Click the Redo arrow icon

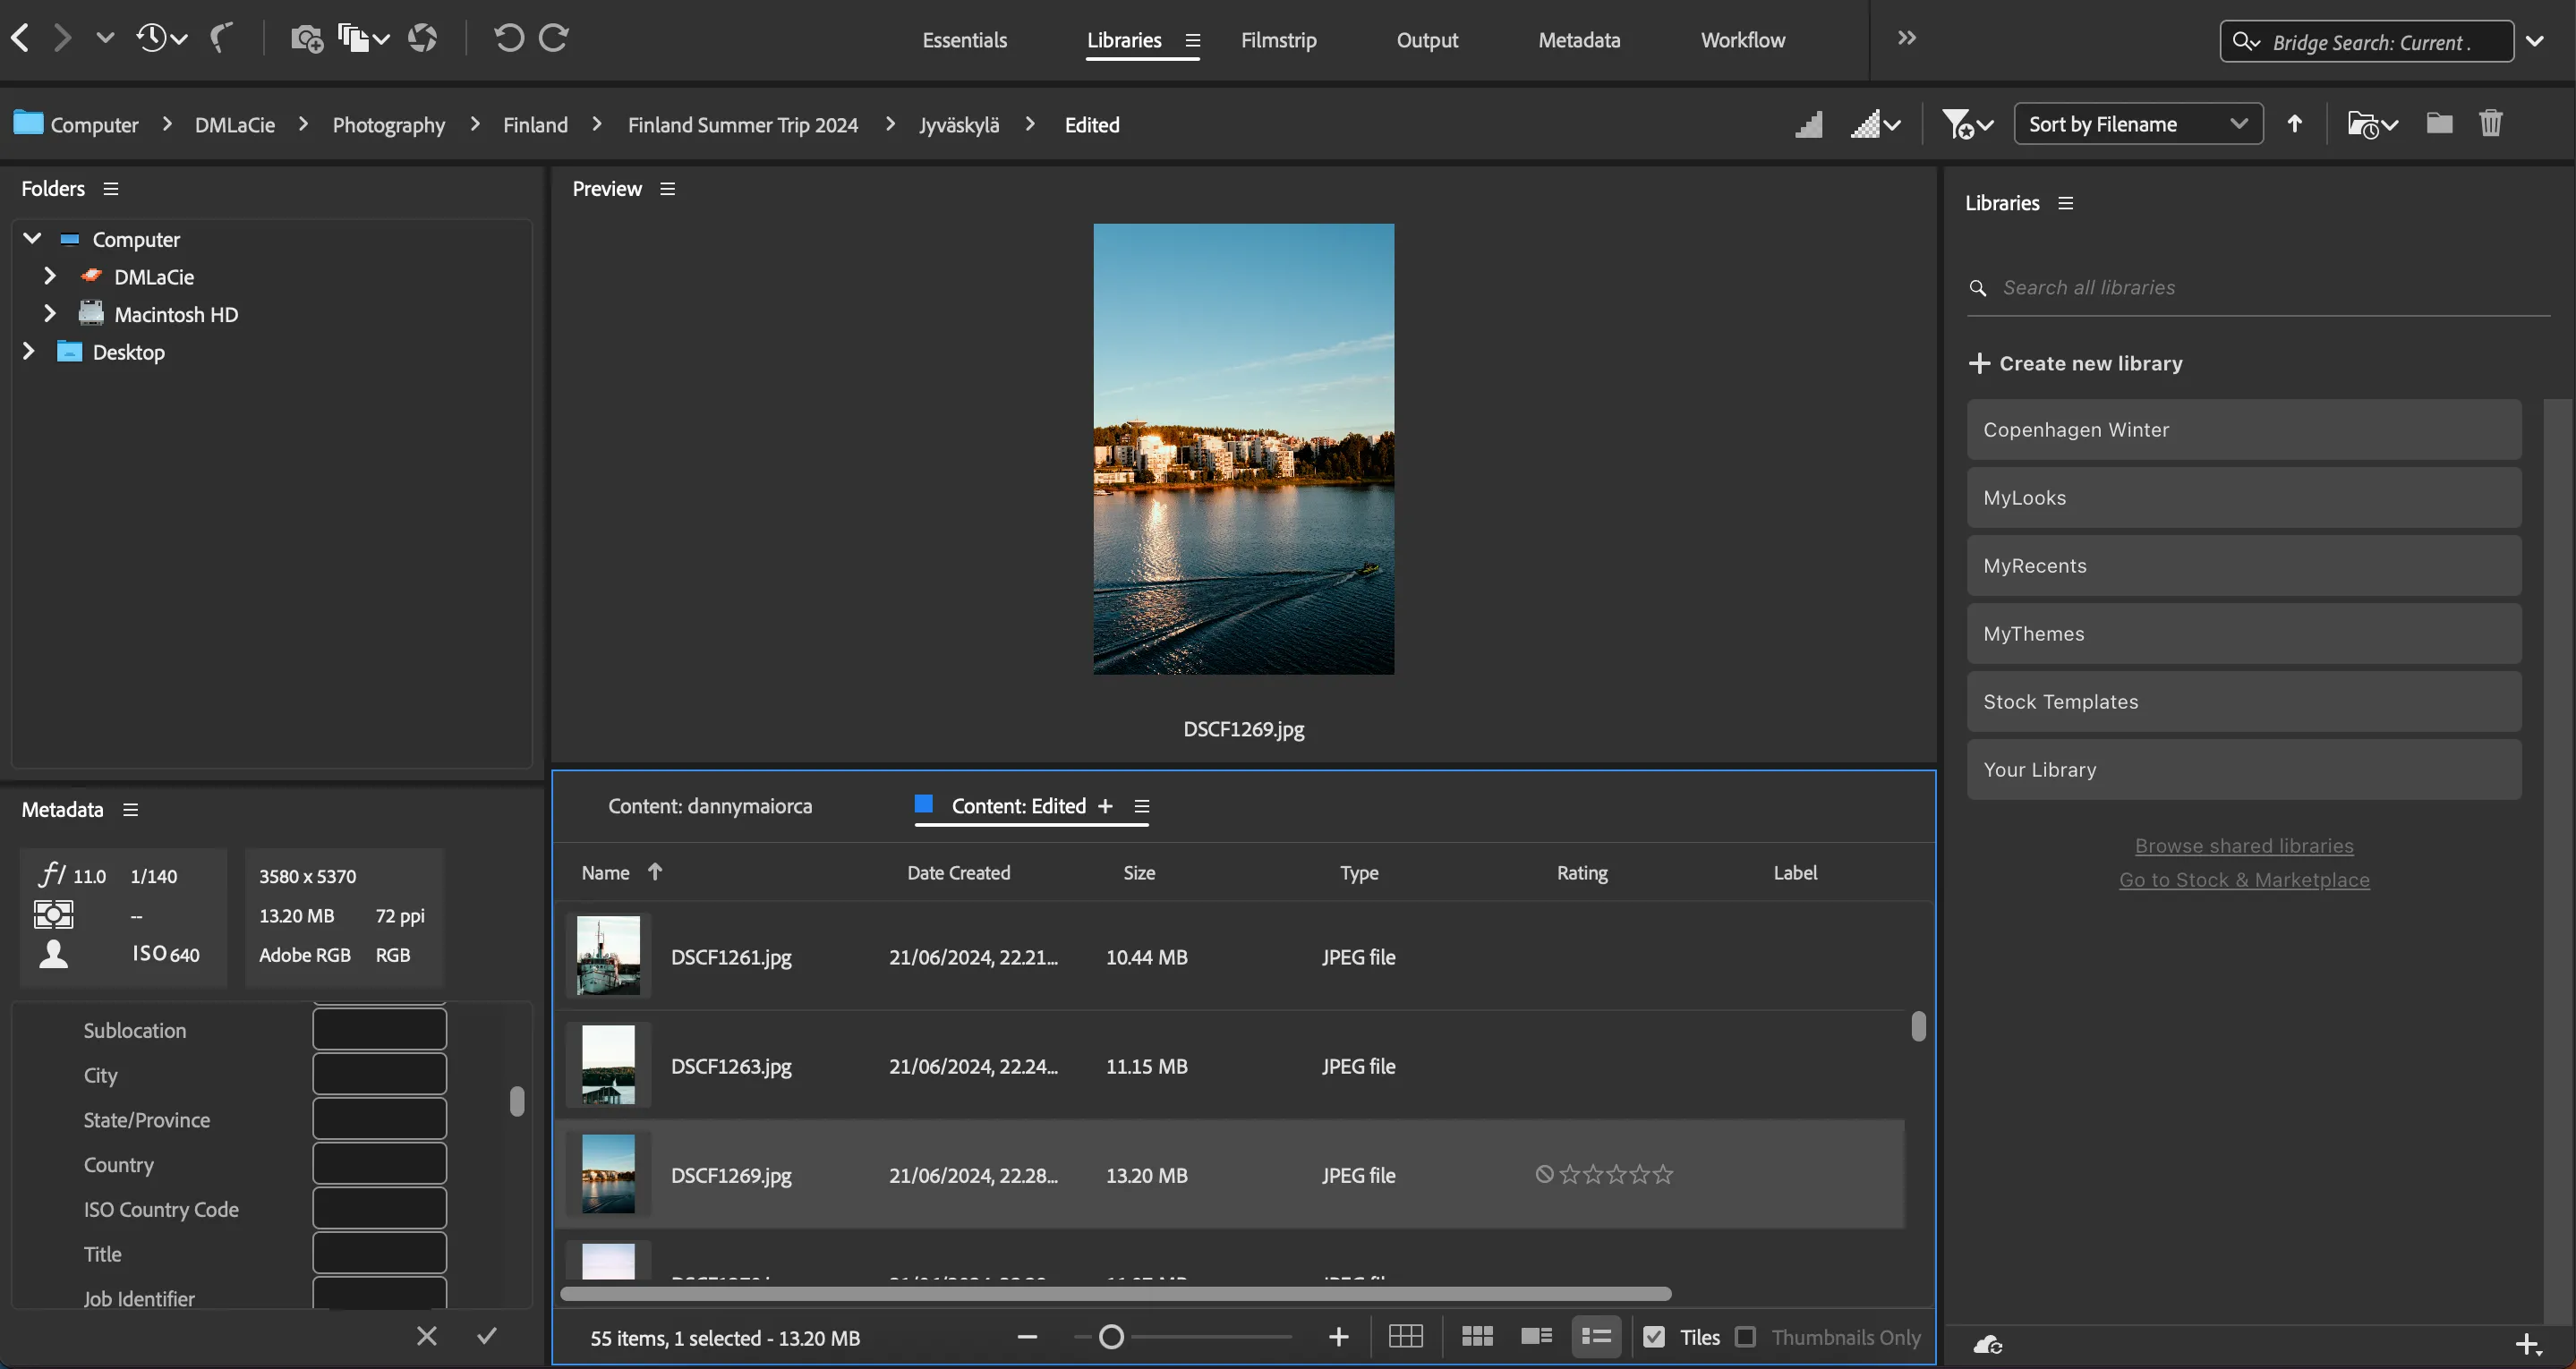(552, 38)
